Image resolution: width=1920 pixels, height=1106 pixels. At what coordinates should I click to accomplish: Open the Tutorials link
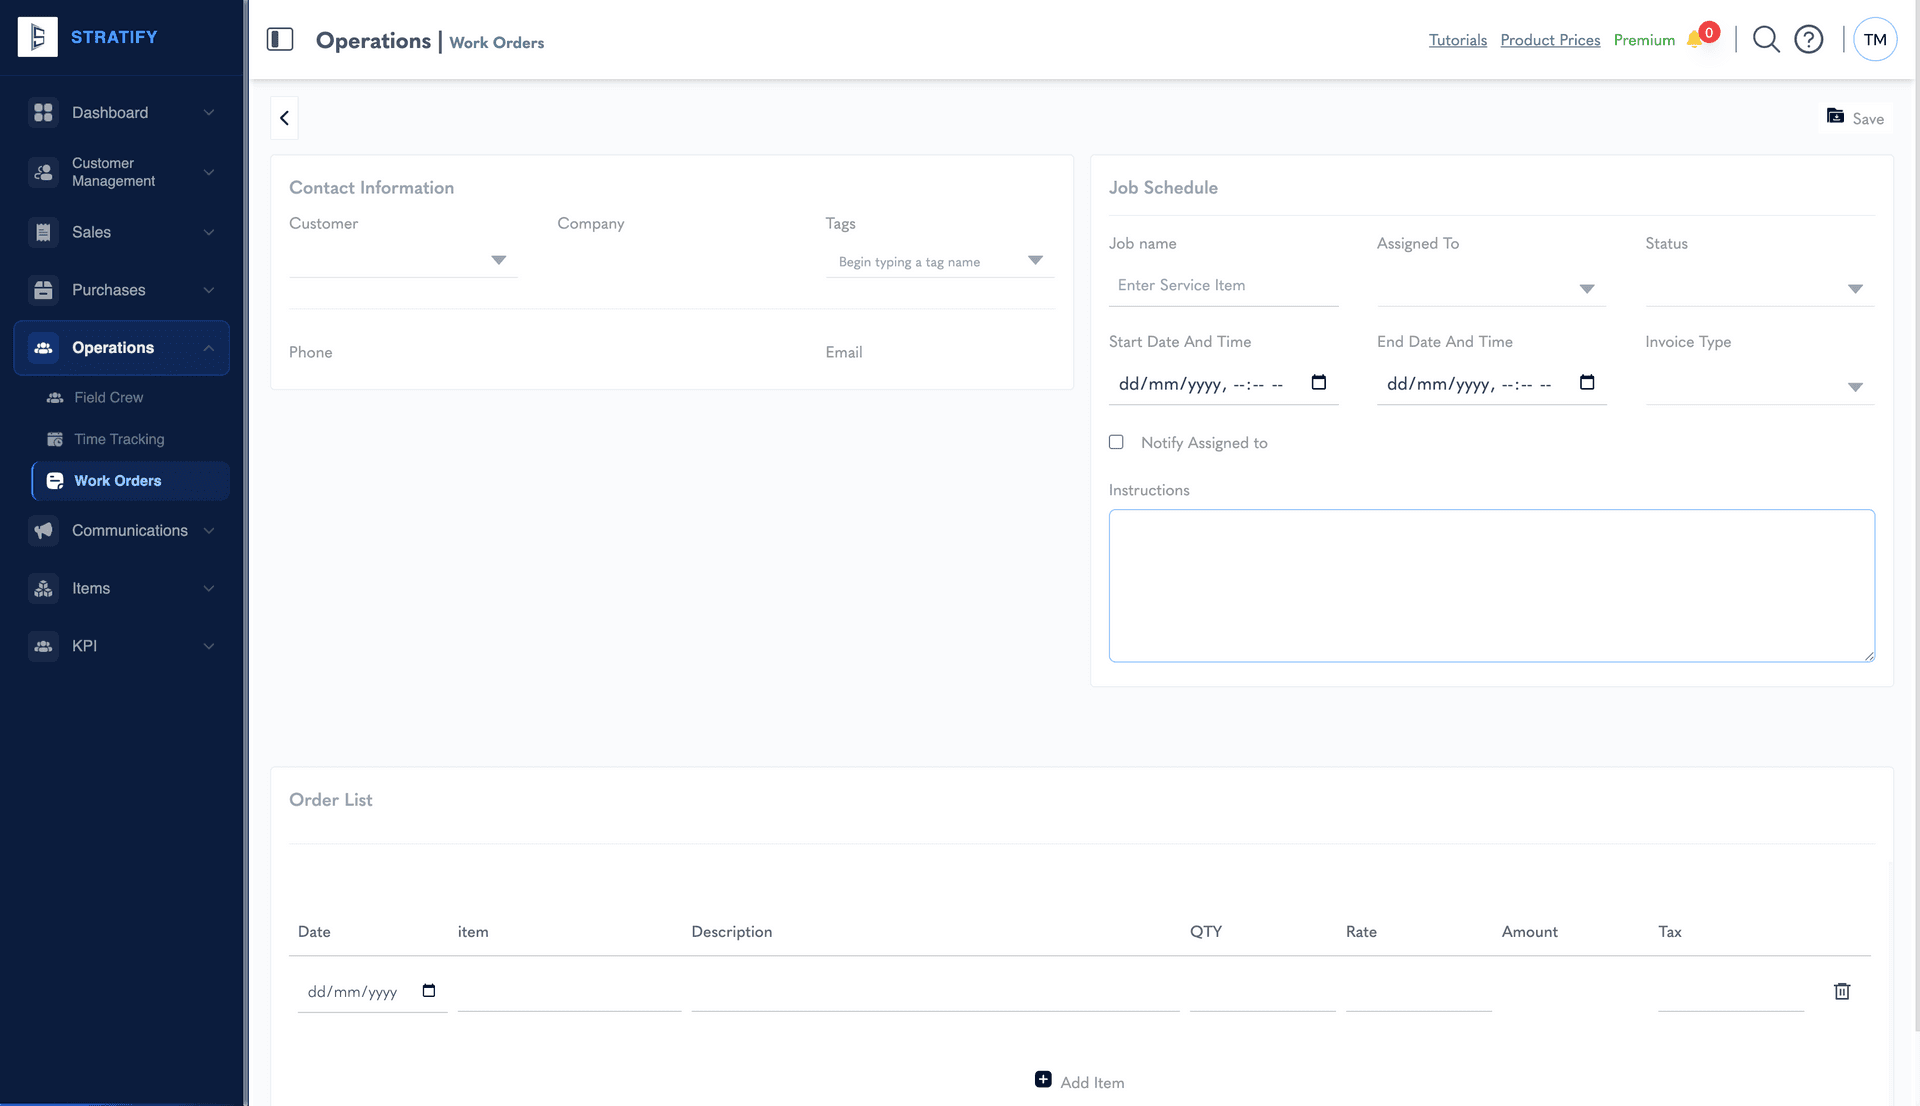(x=1457, y=39)
